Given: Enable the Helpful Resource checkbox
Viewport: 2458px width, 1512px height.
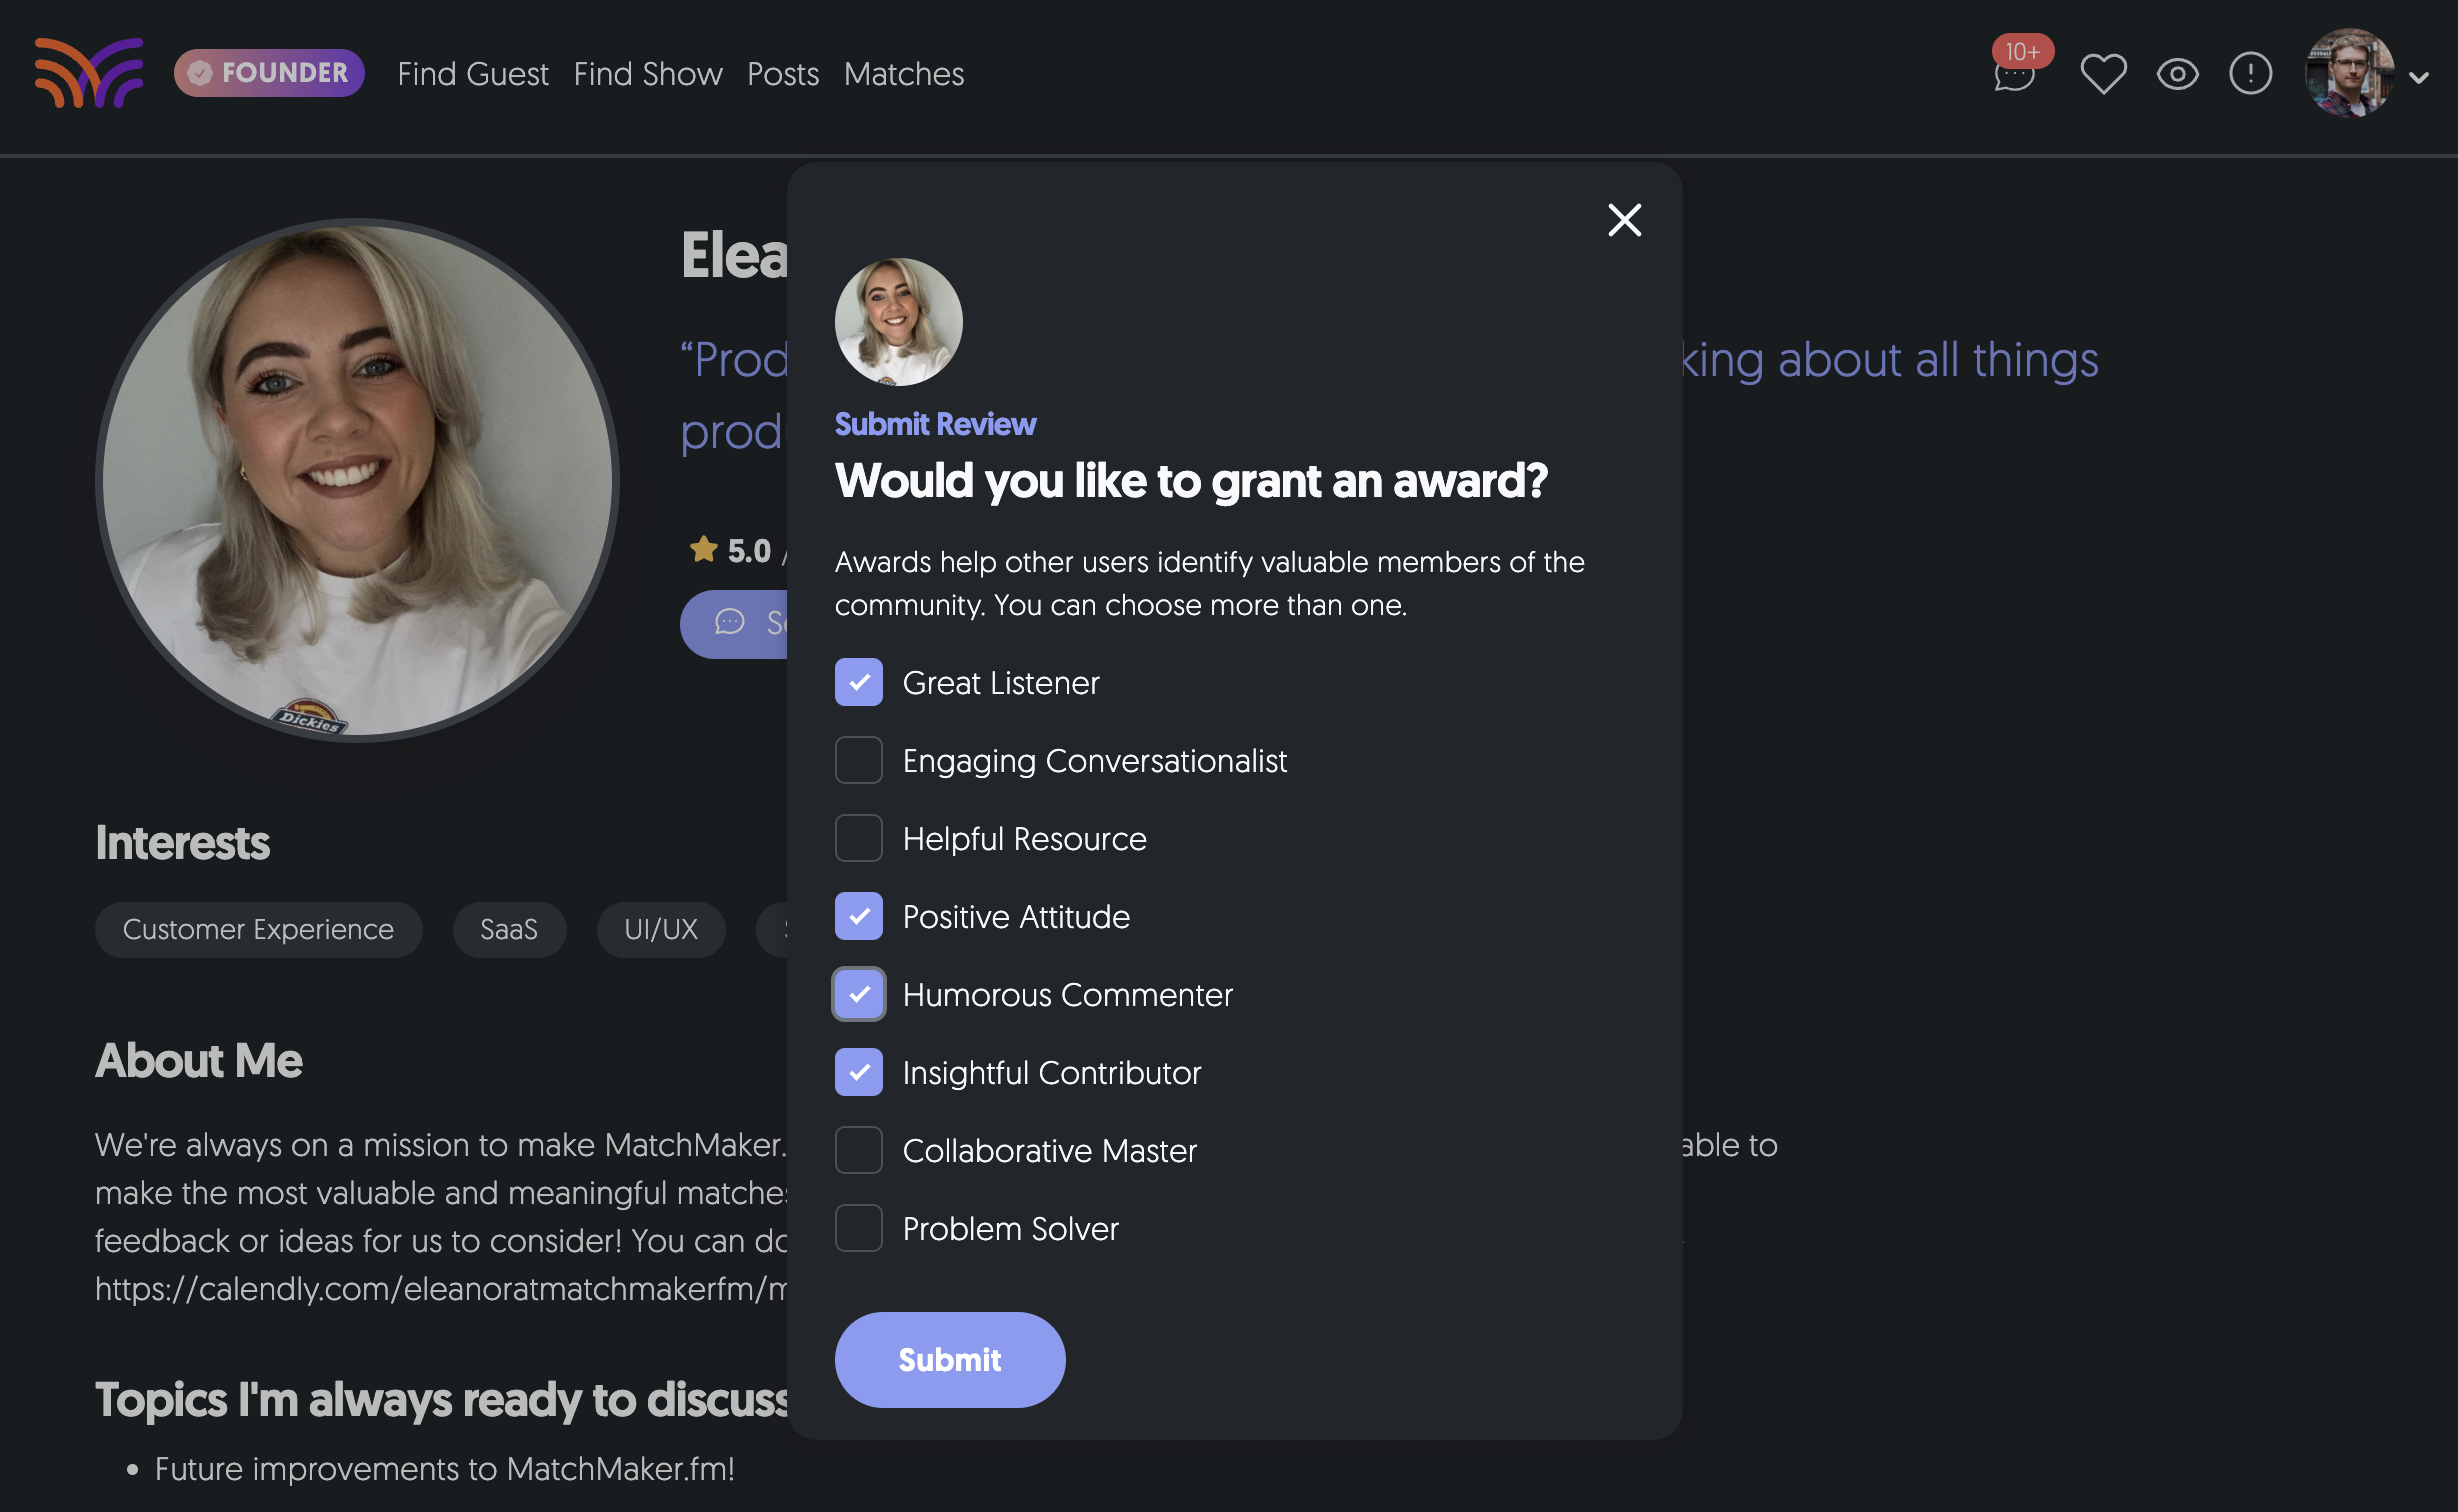Looking at the screenshot, I should pos(858,839).
